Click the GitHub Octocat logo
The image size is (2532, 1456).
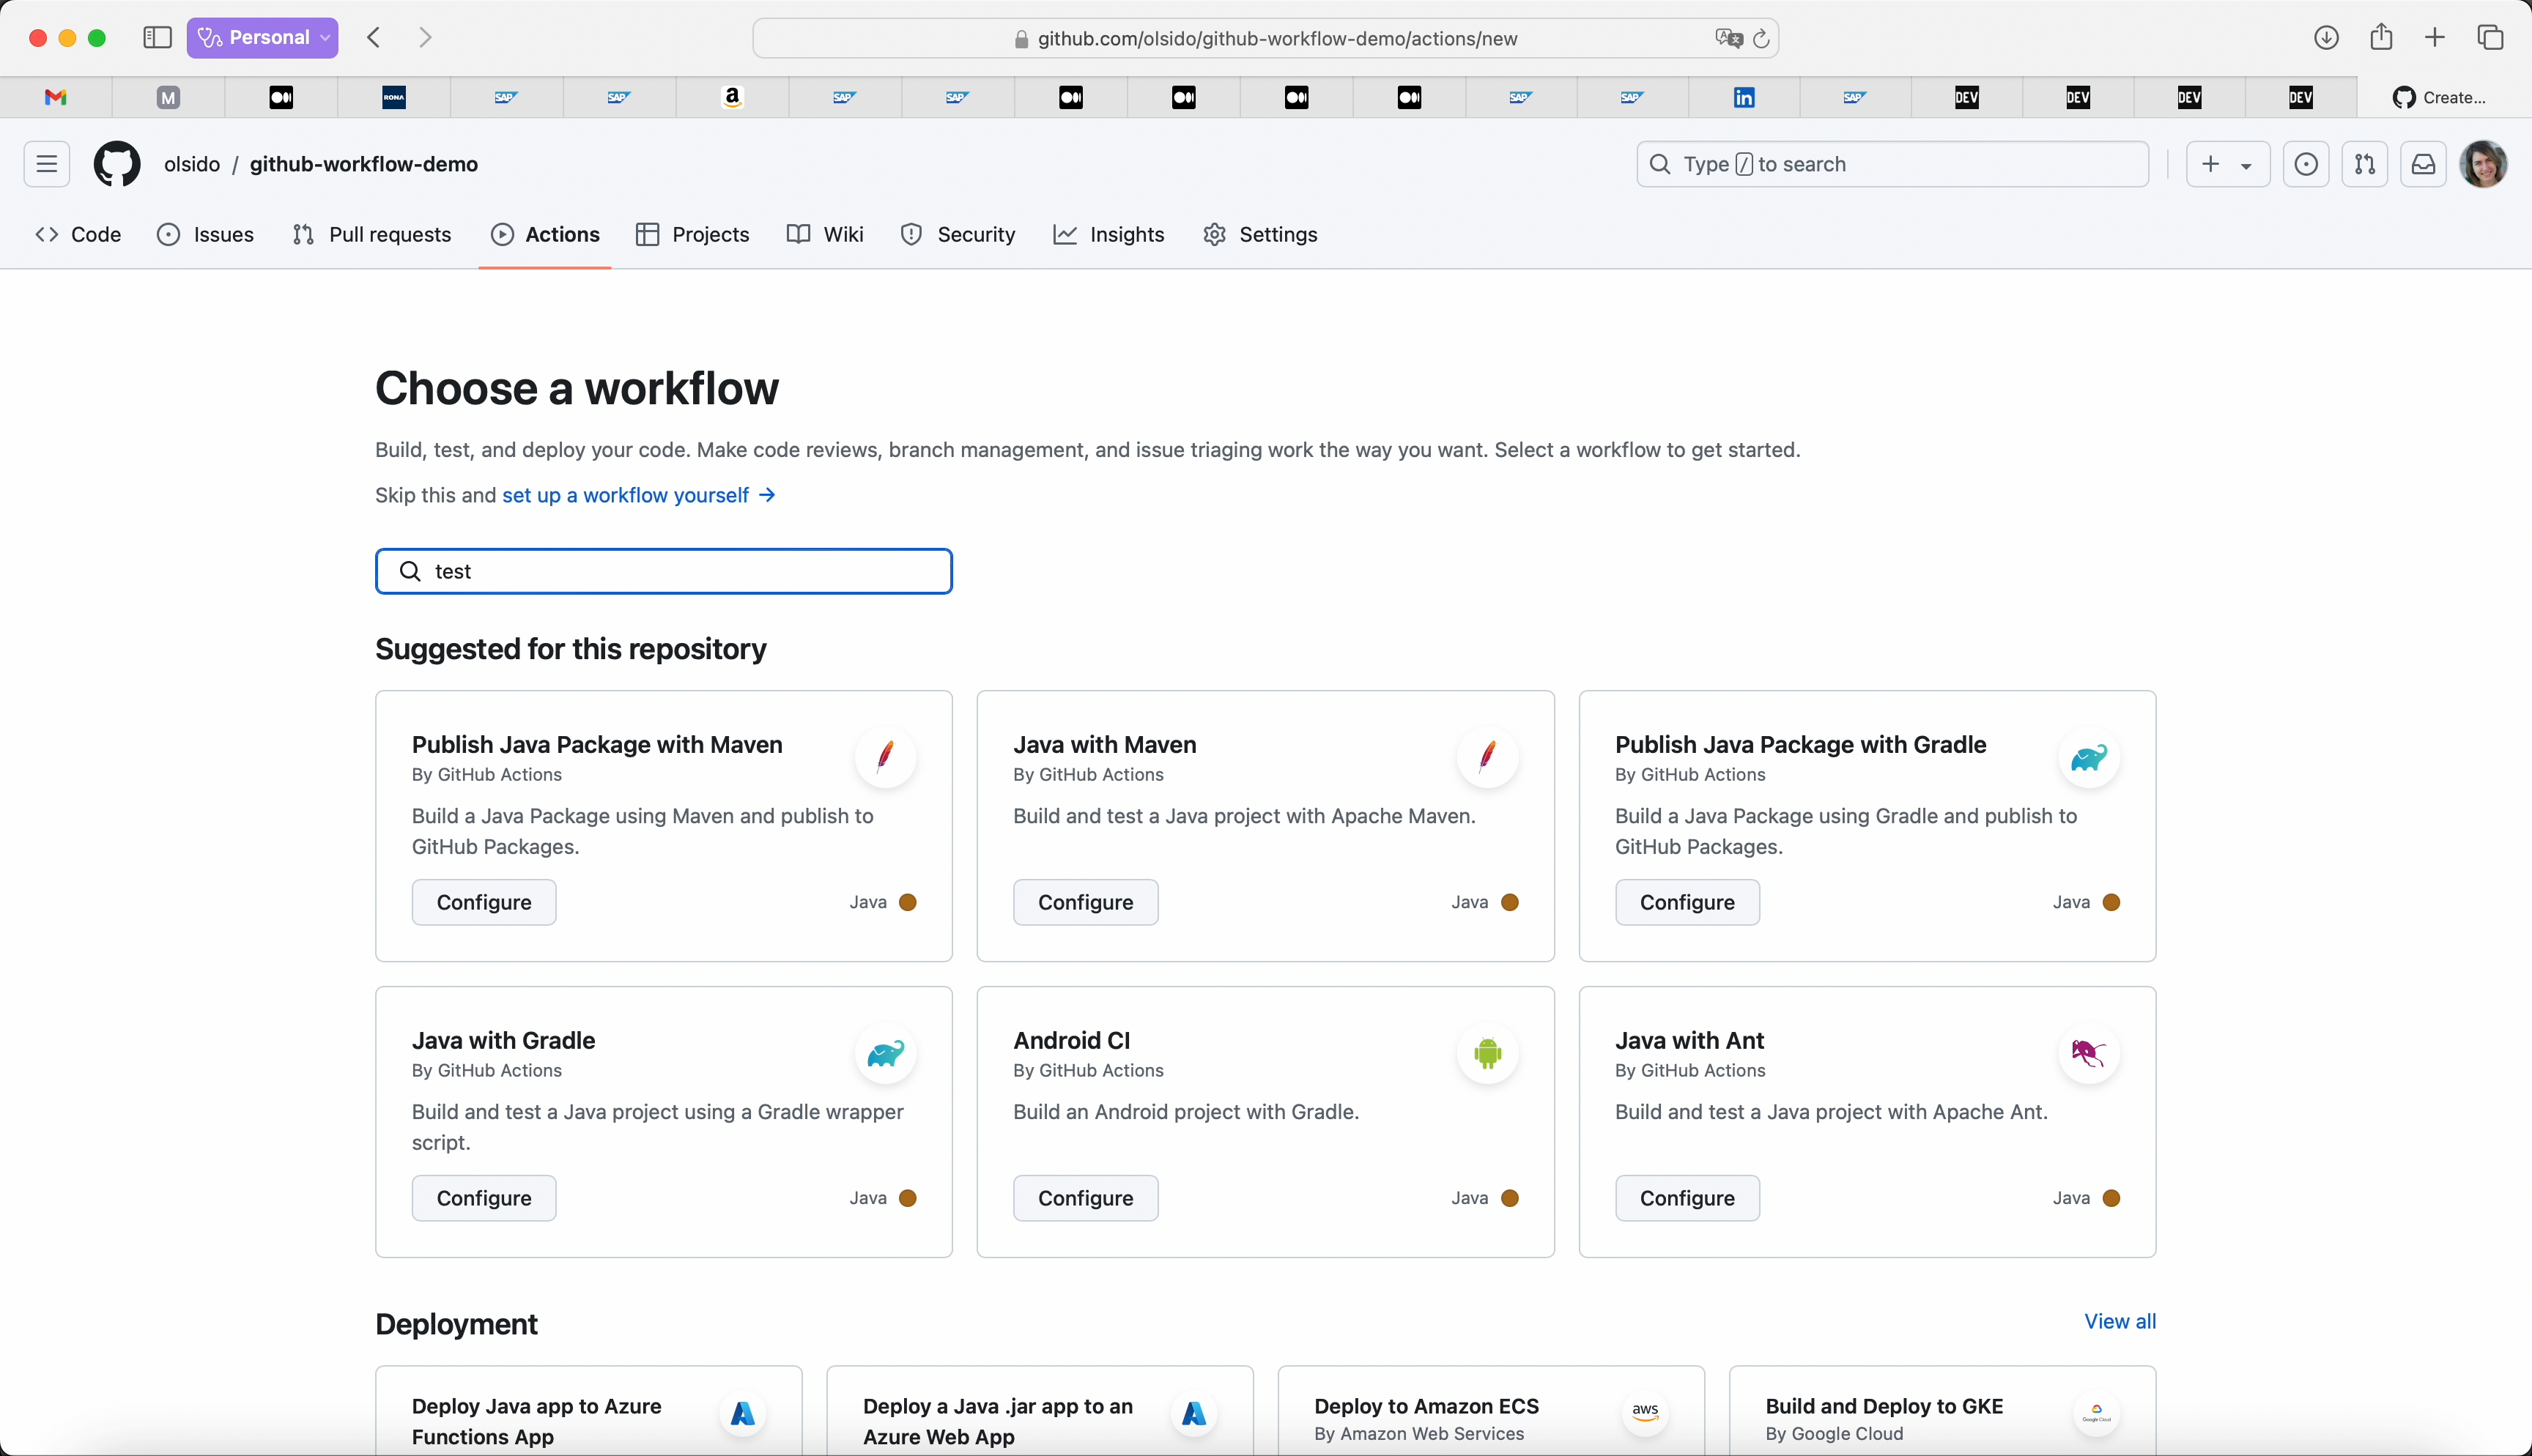(x=117, y=164)
